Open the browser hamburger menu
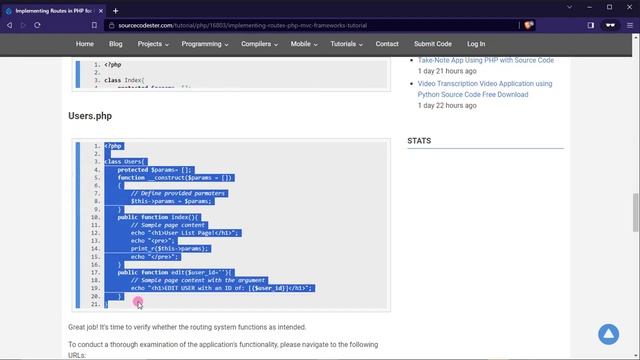This screenshot has width=640, height=360. 630,25
